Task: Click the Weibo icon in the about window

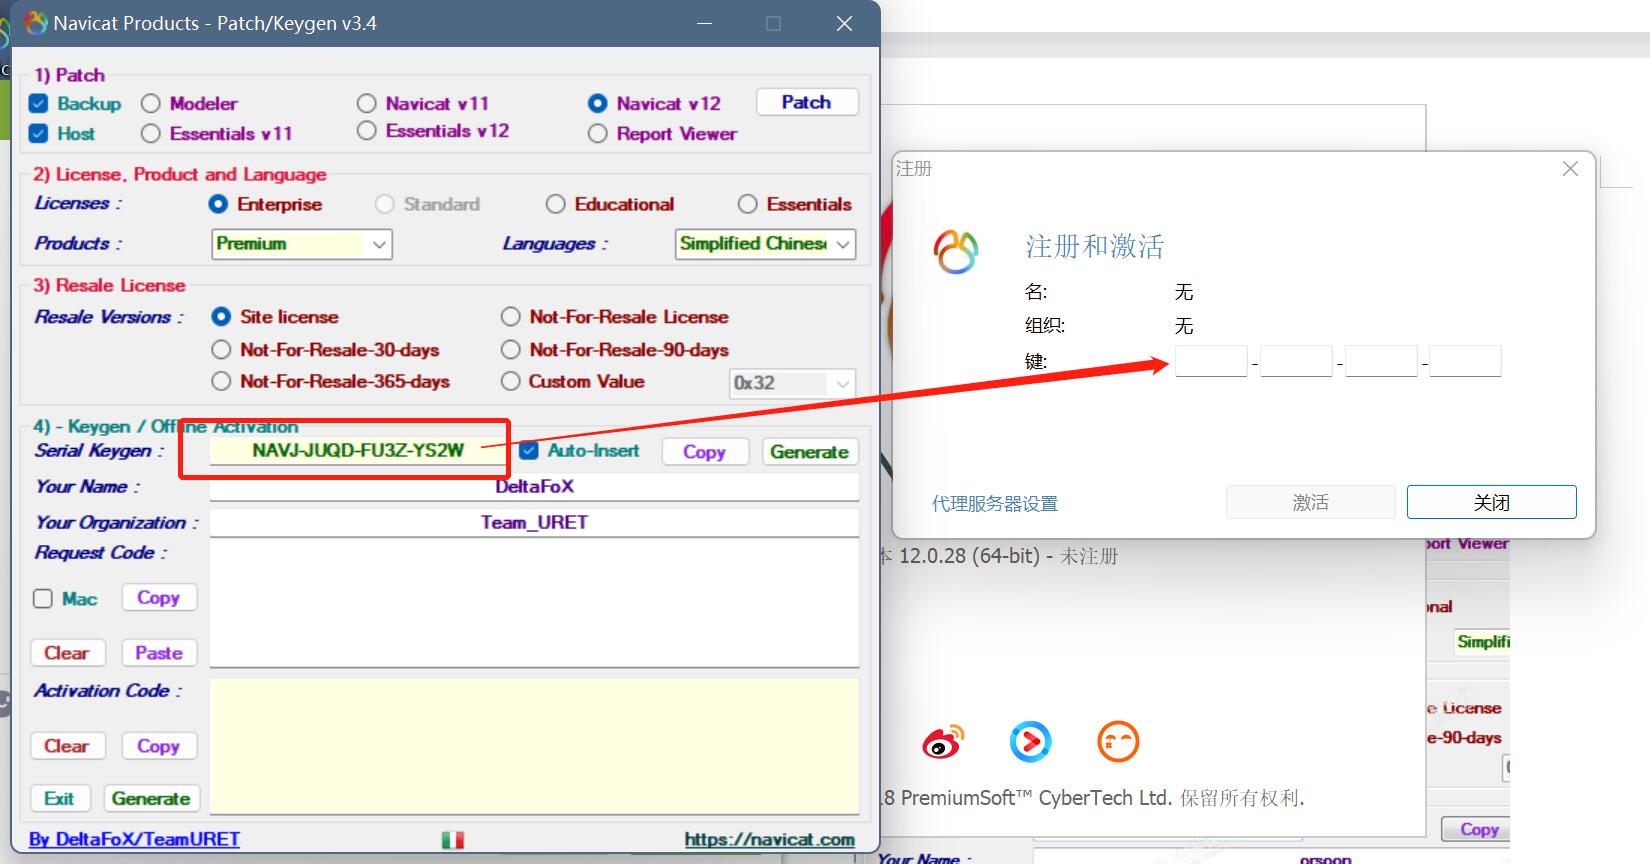Action: 941,742
